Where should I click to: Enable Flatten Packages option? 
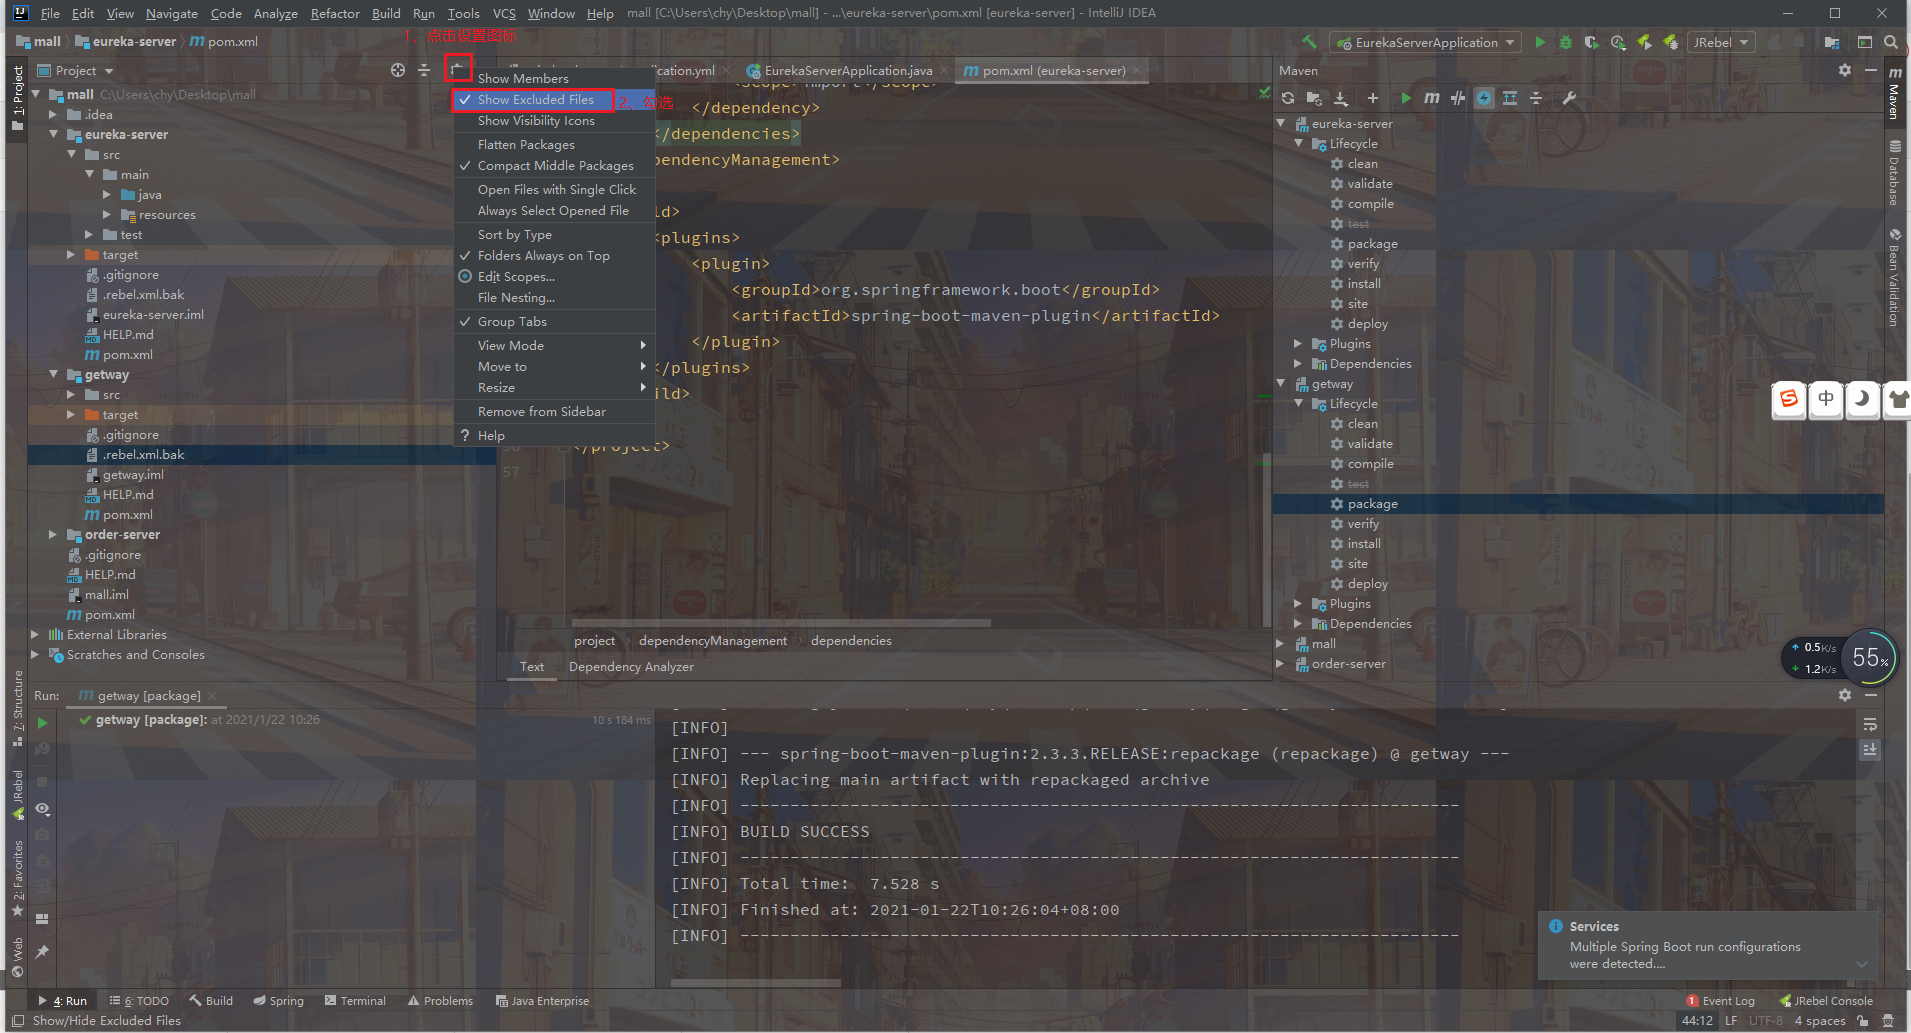tap(554, 145)
